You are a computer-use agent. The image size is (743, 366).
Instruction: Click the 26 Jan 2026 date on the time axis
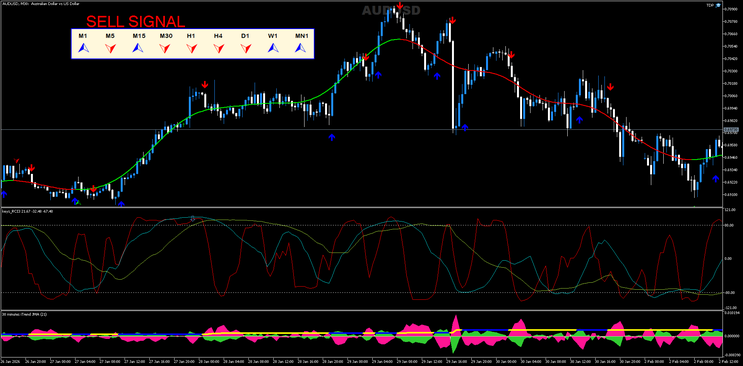(x=9, y=361)
